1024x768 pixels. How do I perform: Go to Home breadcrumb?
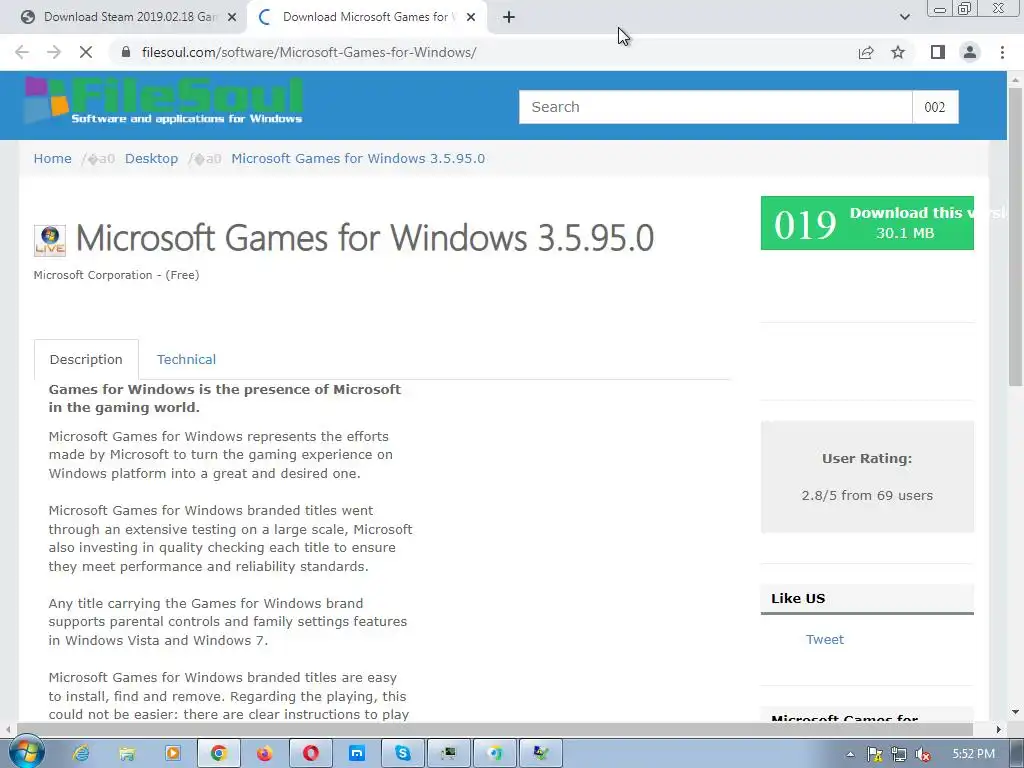point(53,159)
